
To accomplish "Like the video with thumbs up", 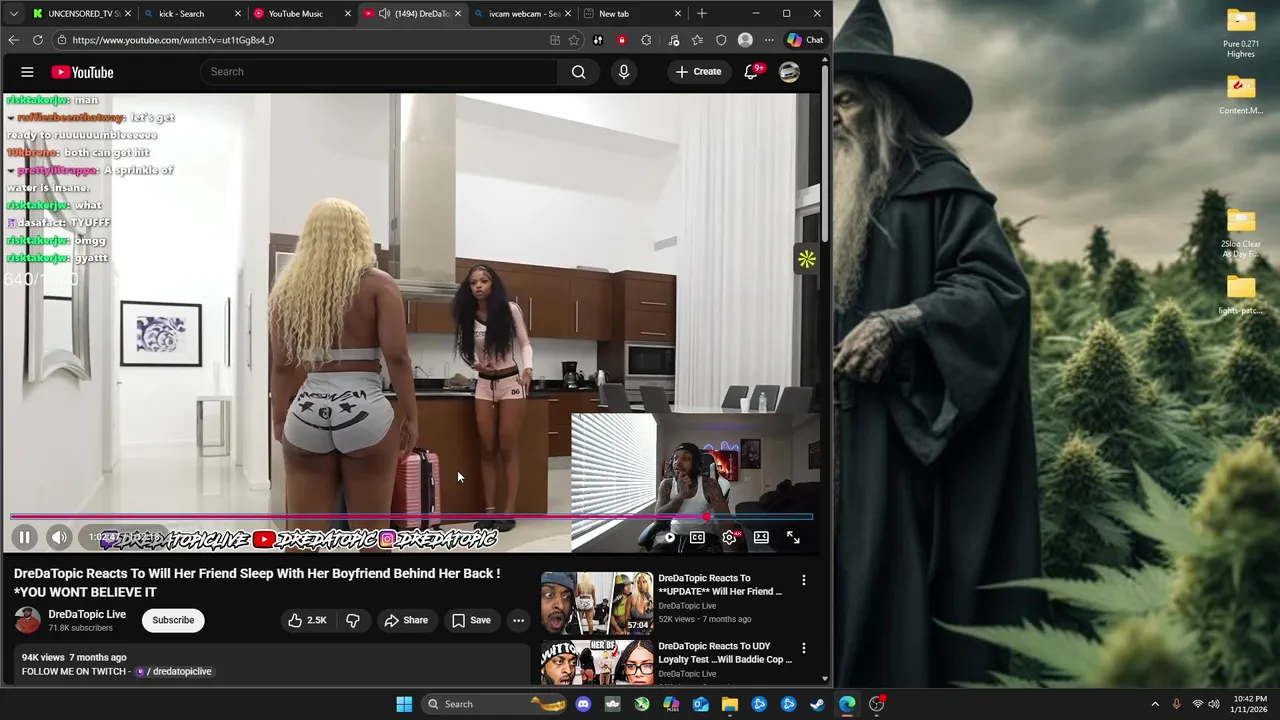I will (308, 620).
